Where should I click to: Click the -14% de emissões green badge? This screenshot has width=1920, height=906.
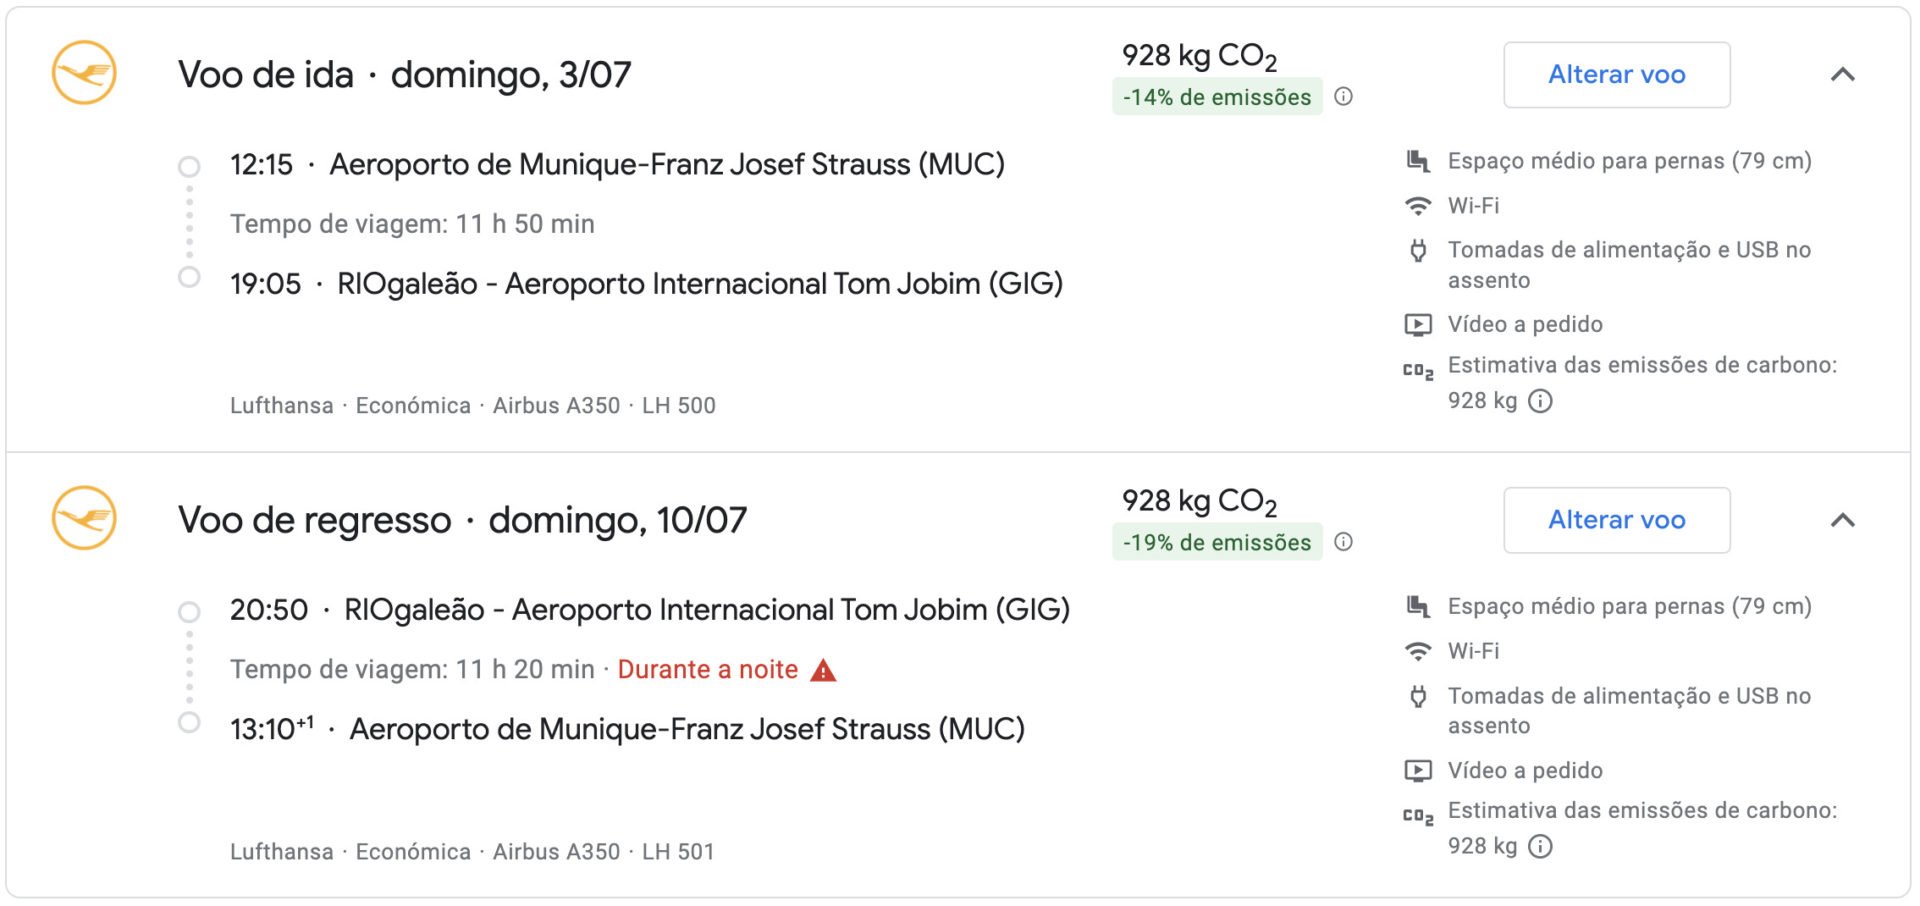click(x=1217, y=97)
